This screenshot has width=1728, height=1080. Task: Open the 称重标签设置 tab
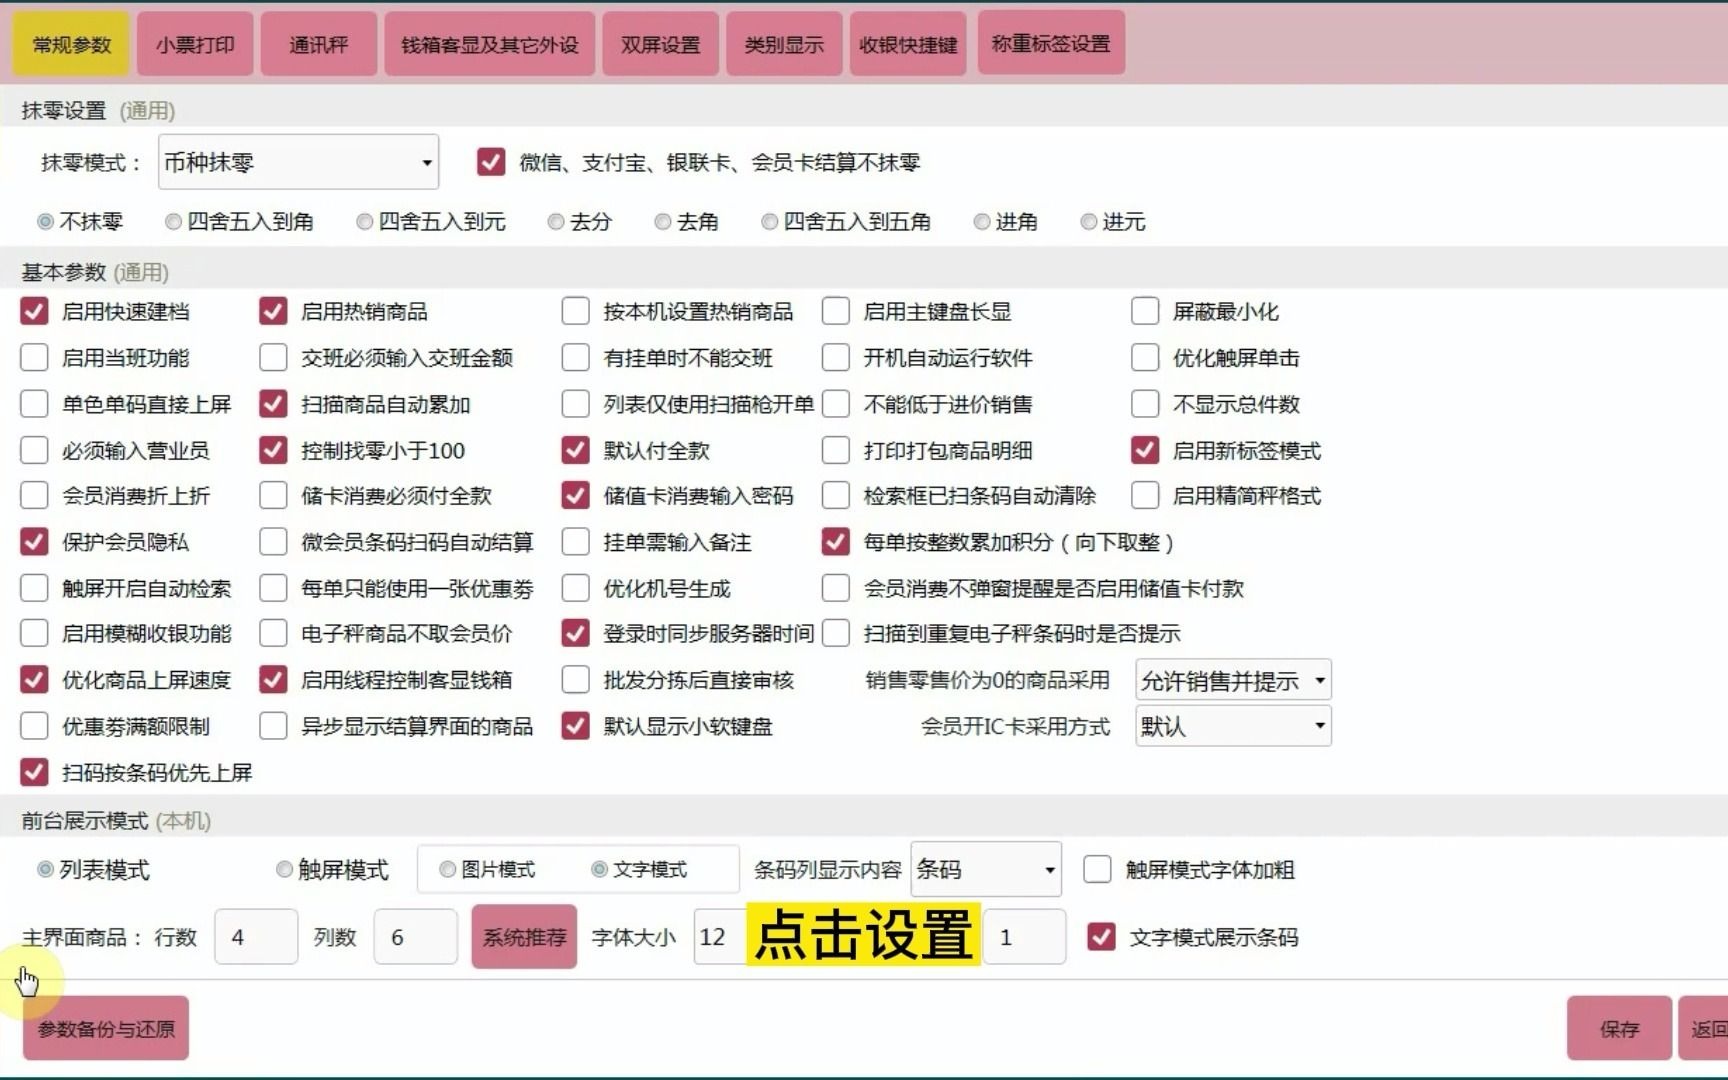click(1051, 43)
